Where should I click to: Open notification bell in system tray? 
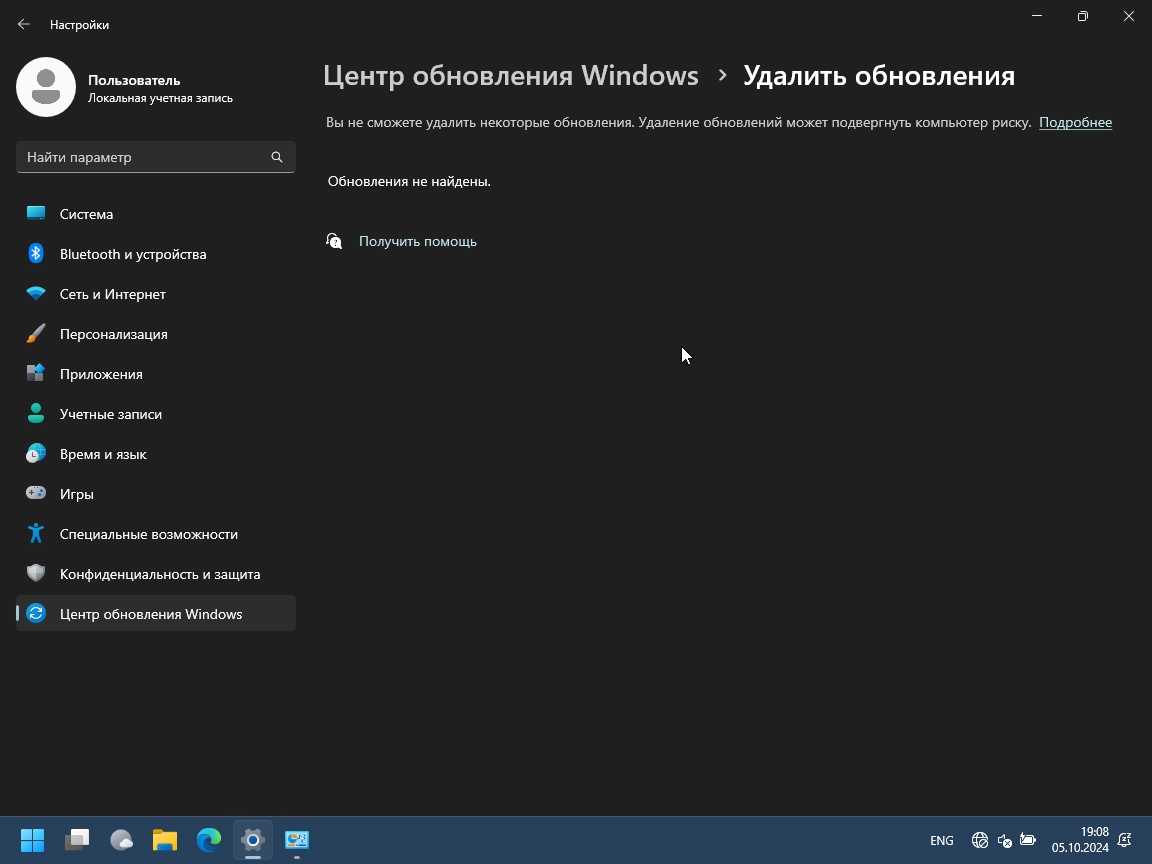pyautogui.click(x=1125, y=840)
